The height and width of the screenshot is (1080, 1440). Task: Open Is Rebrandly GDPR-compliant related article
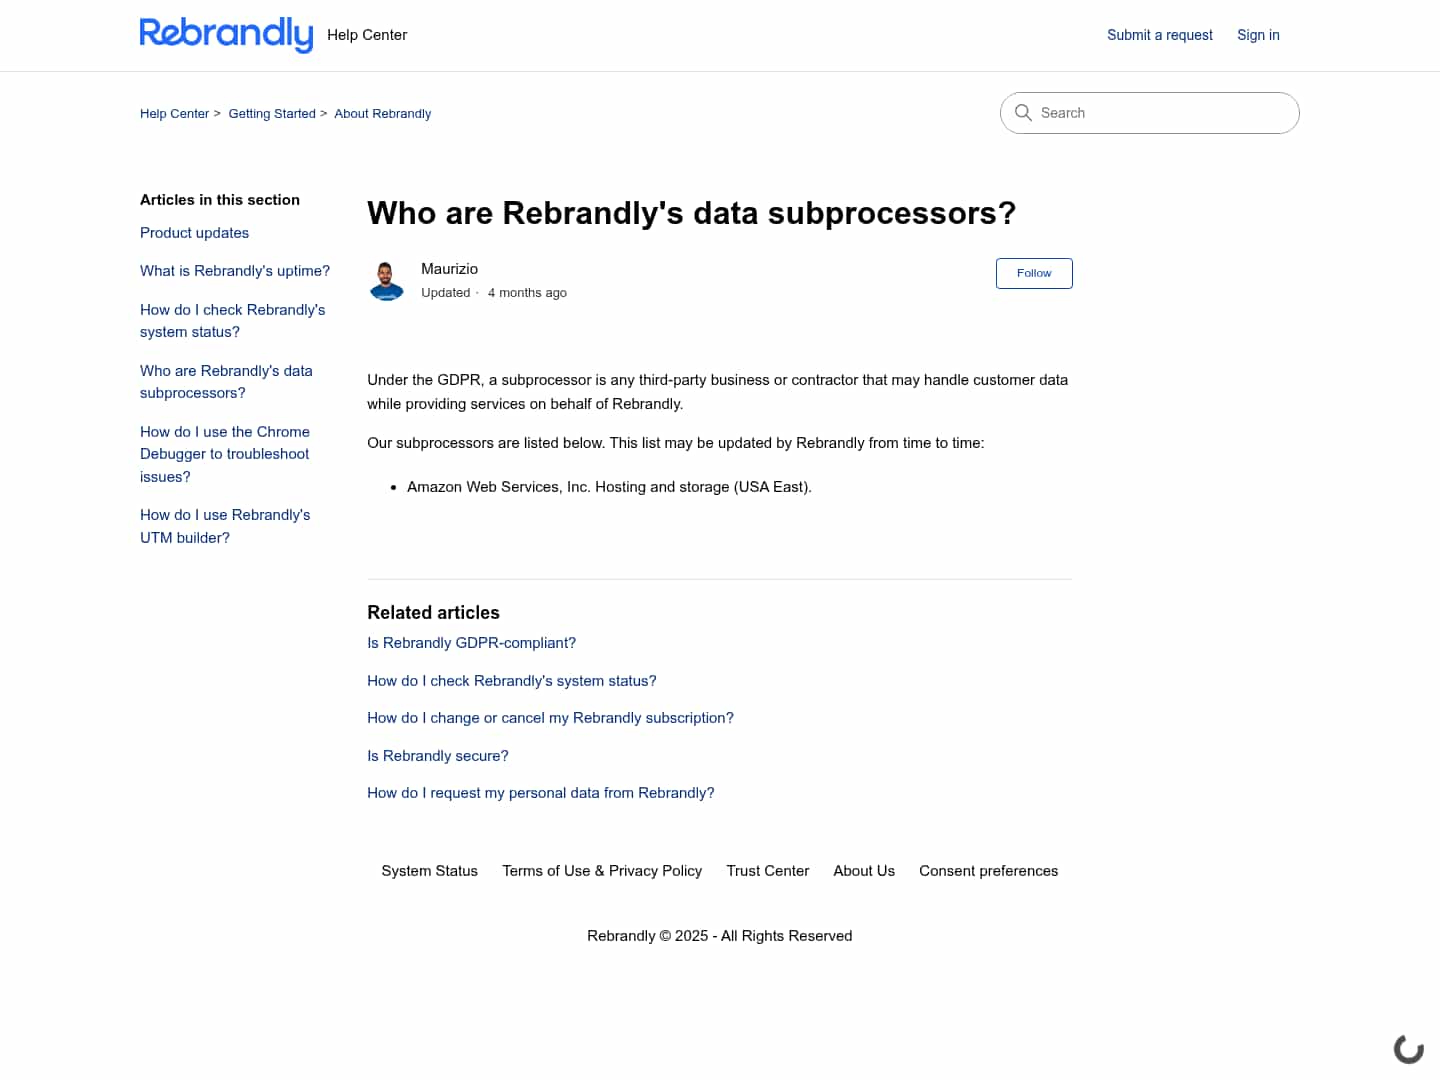coord(471,643)
